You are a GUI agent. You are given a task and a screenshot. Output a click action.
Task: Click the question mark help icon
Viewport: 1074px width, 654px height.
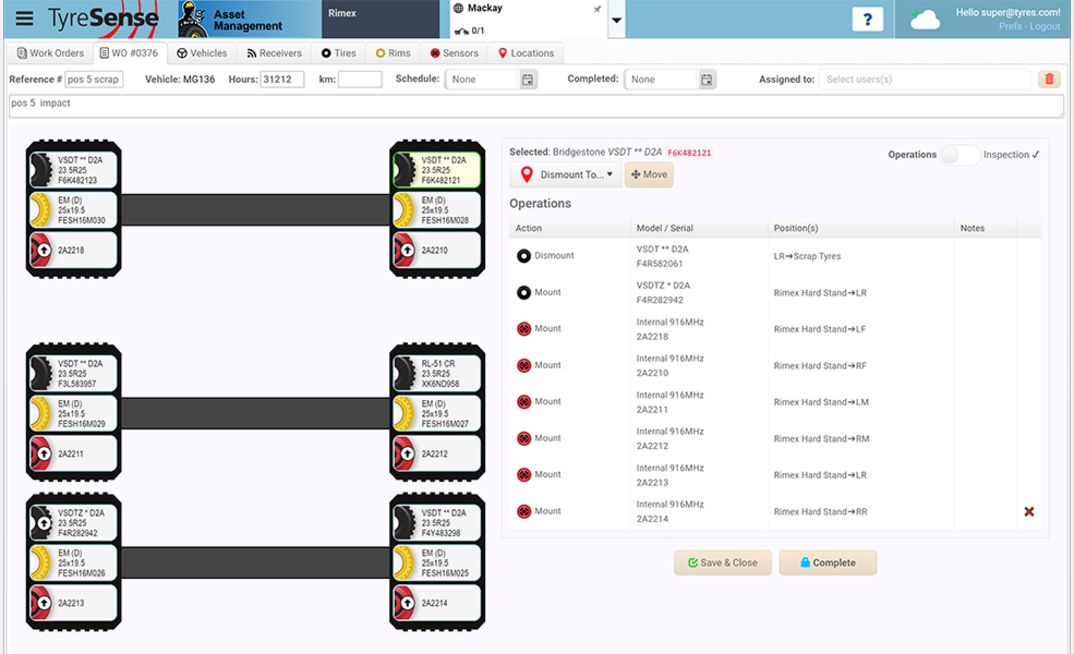866,19
